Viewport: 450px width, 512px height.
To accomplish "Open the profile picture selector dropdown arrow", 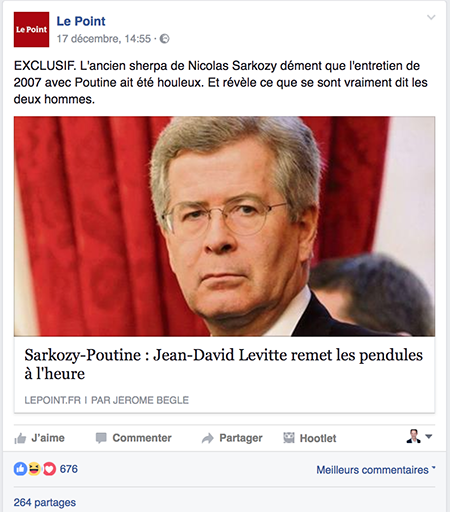I will click(429, 436).
